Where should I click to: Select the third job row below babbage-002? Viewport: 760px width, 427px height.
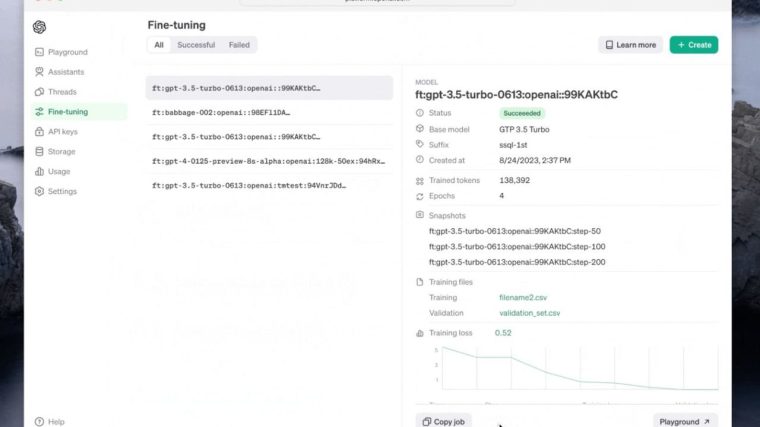point(269,137)
